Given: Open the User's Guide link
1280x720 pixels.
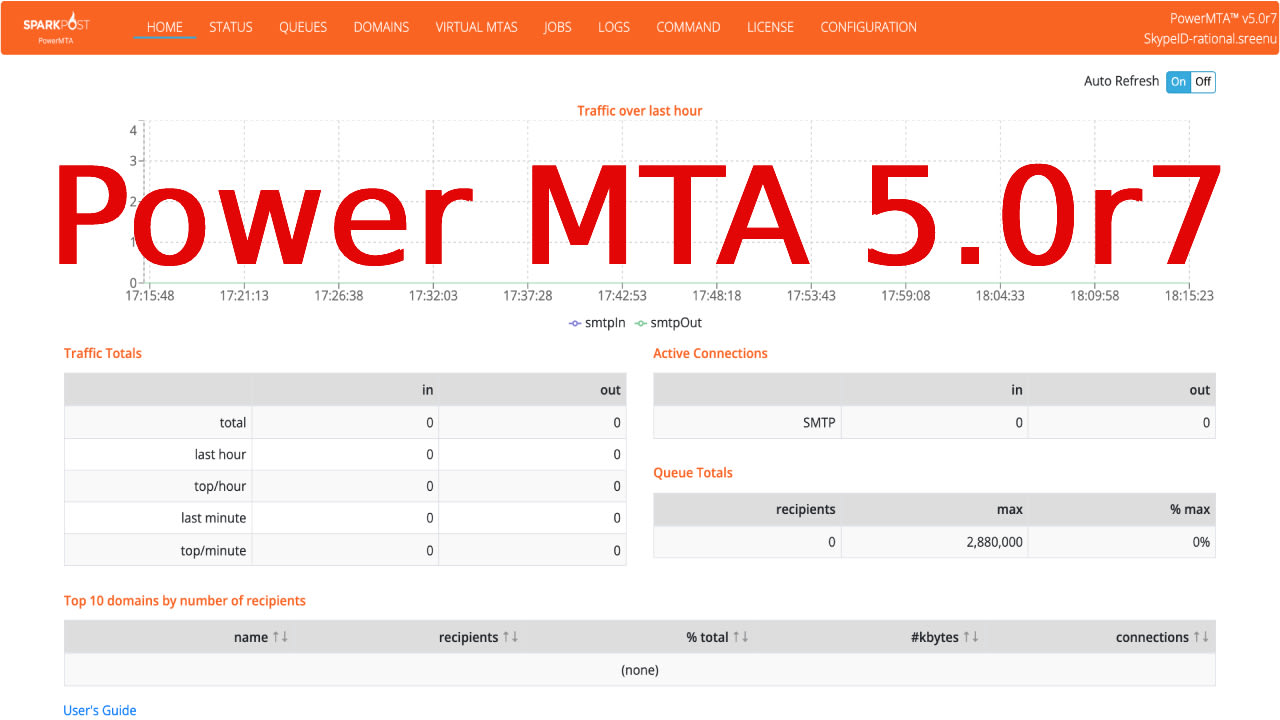Looking at the screenshot, I should (x=100, y=710).
